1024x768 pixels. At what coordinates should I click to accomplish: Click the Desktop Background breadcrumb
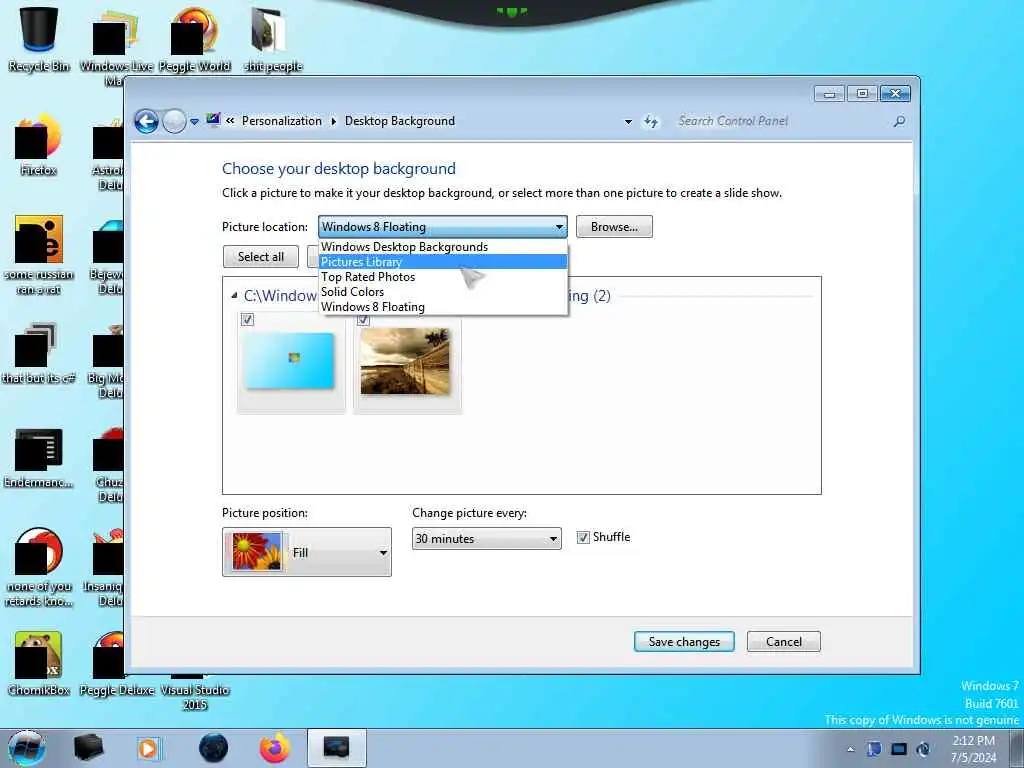pyautogui.click(x=400, y=121)
